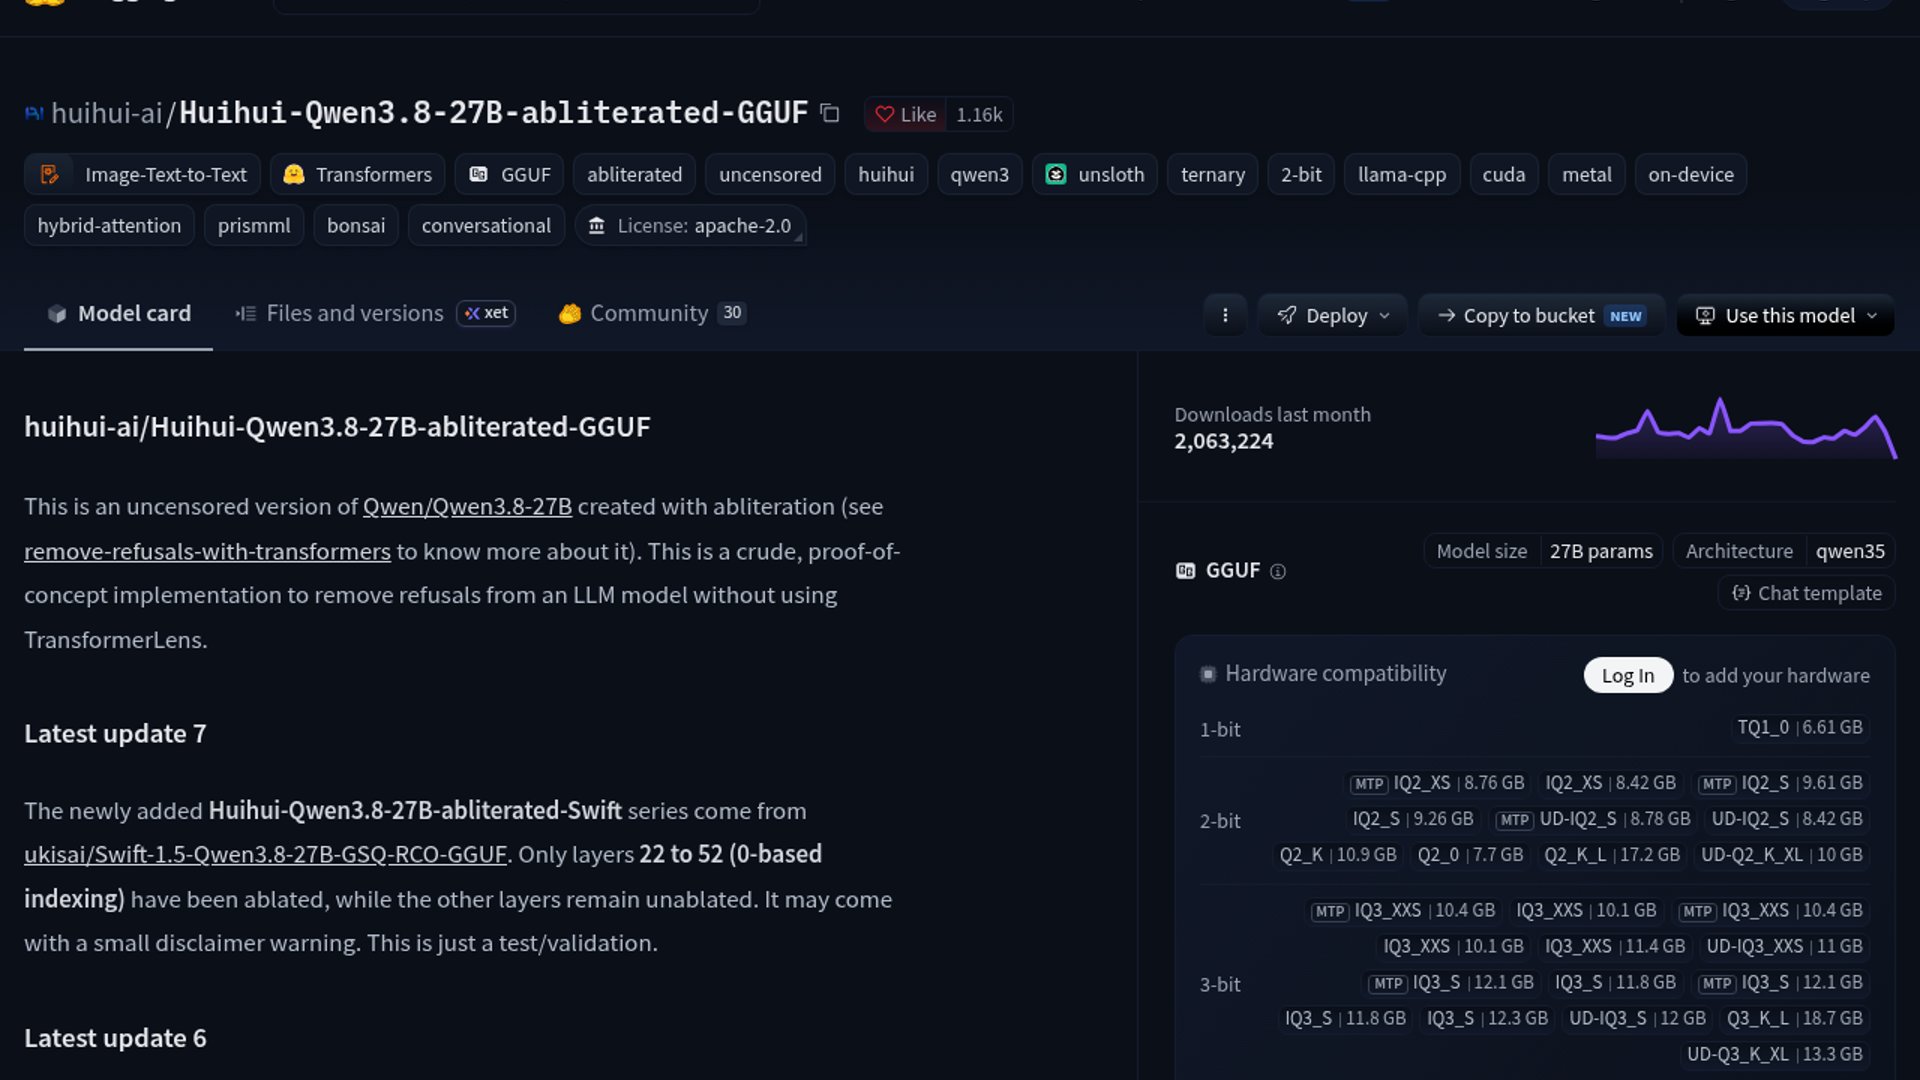Expand the Deploy dropdown

coord(1332,315)
